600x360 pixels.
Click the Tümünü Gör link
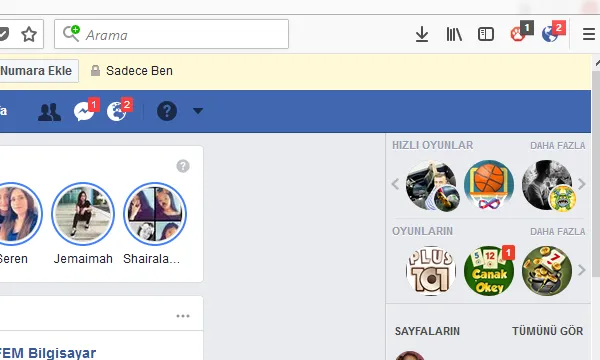pyautogui.click(x=548, y=331)
